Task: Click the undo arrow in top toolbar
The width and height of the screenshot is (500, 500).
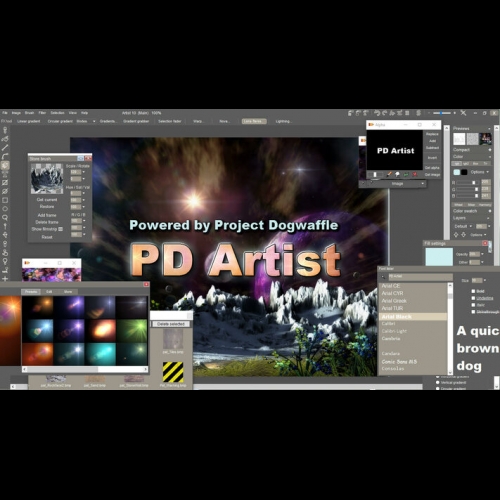Action: tap(377, 113)
